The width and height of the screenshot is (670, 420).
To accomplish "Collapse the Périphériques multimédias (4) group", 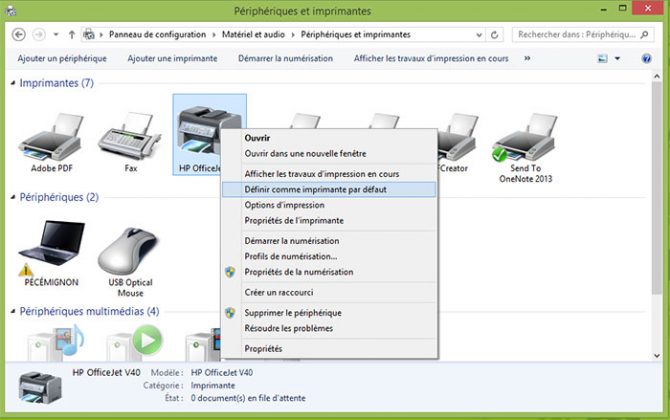I will 13,311.
